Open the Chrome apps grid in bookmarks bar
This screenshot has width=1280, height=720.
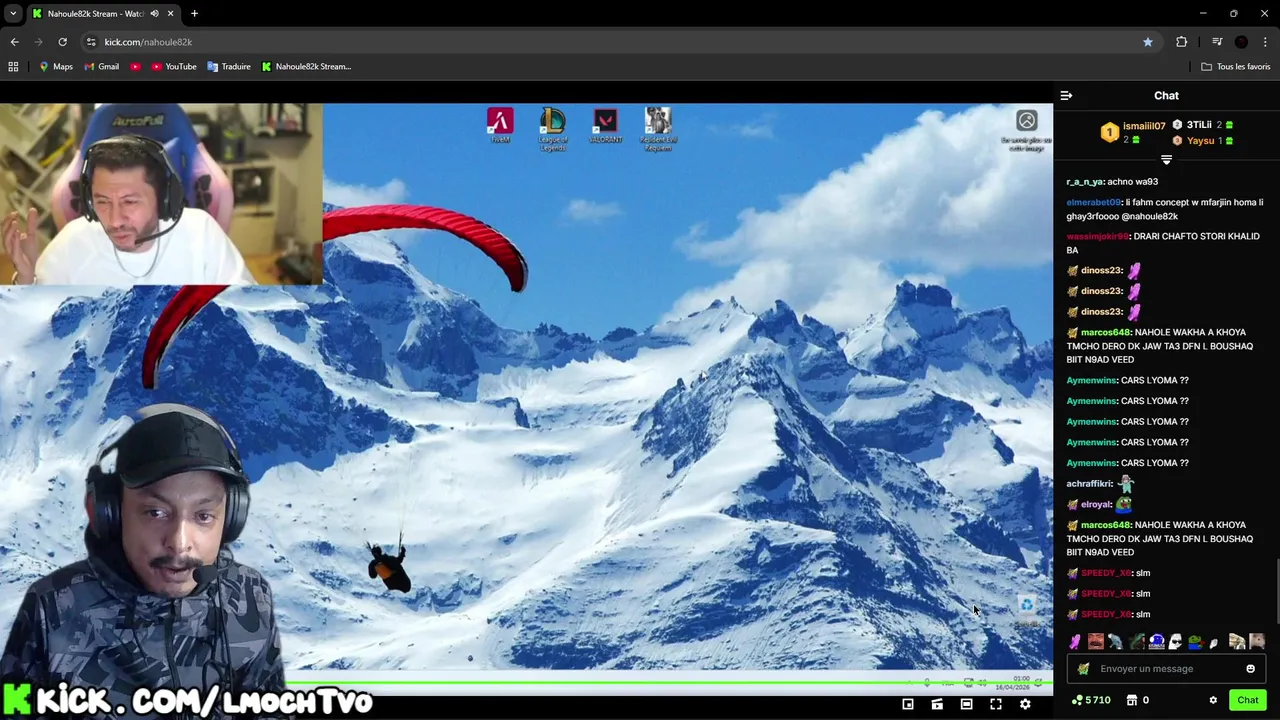(x=13, y=67)
